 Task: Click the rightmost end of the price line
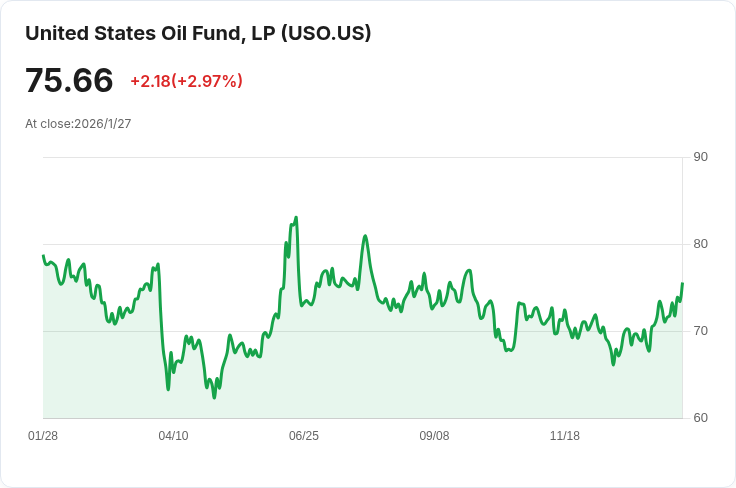click(682, 284)
